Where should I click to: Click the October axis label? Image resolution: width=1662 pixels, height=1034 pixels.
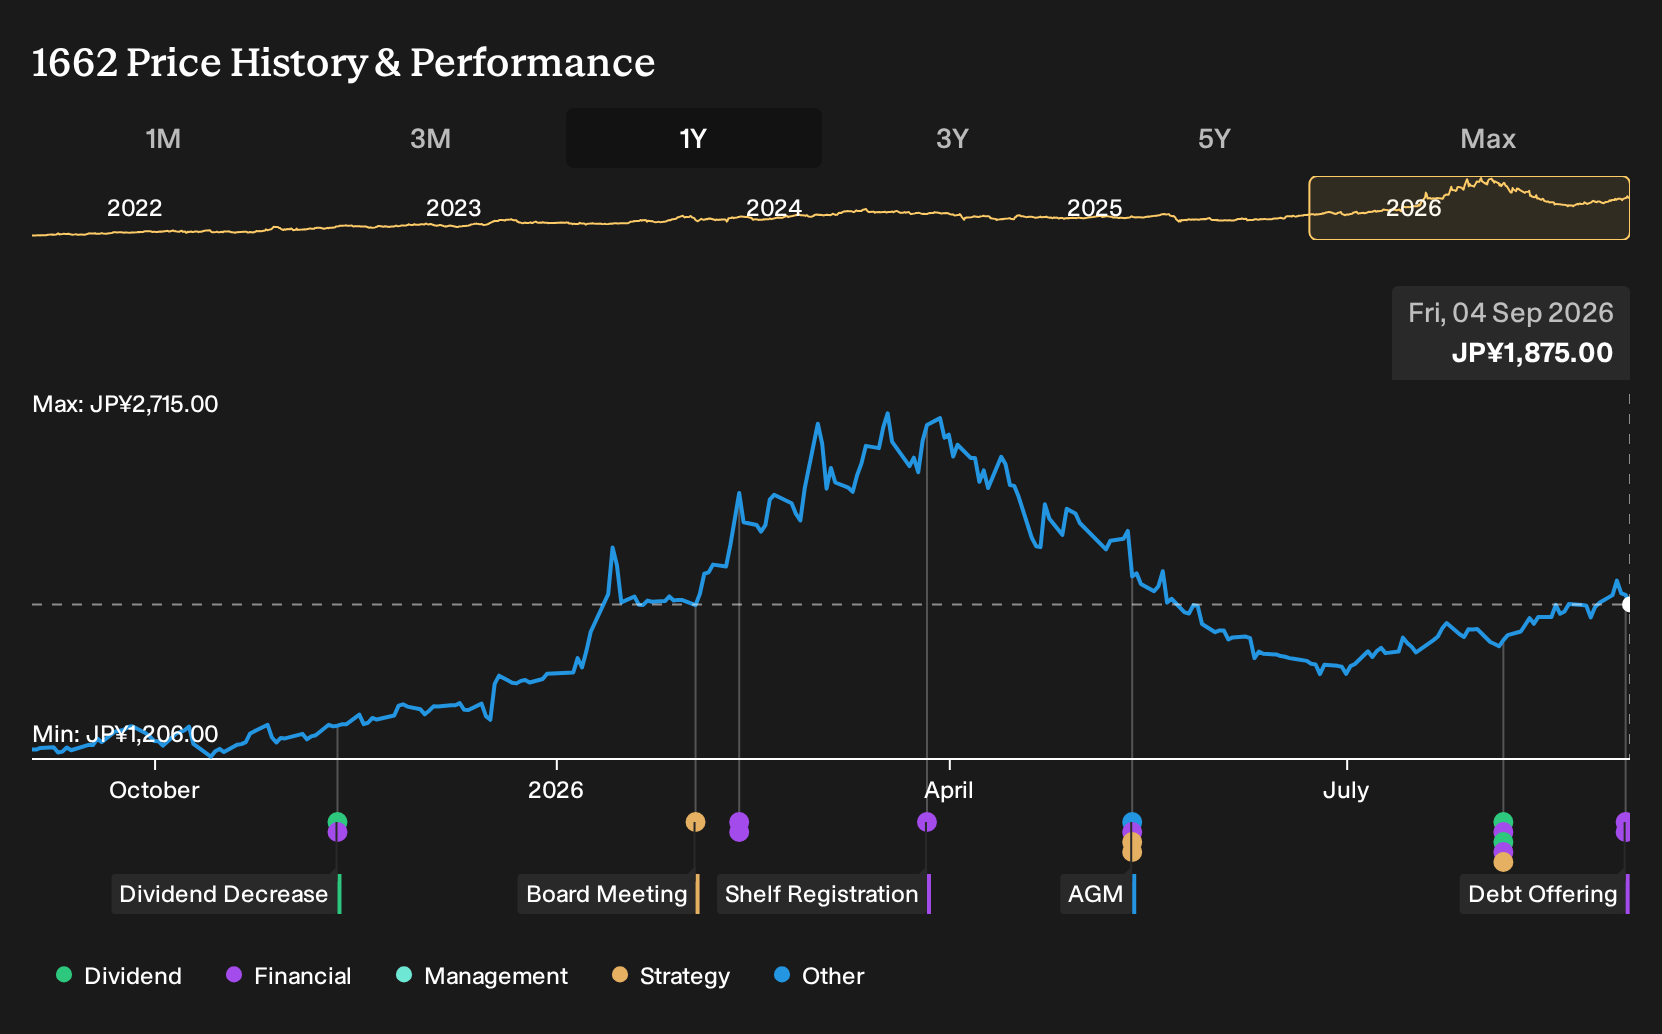[x=154, y=790]
